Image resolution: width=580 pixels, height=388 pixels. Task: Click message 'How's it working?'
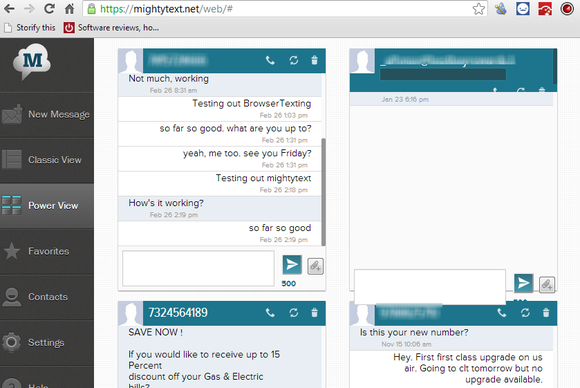(166, 203)
